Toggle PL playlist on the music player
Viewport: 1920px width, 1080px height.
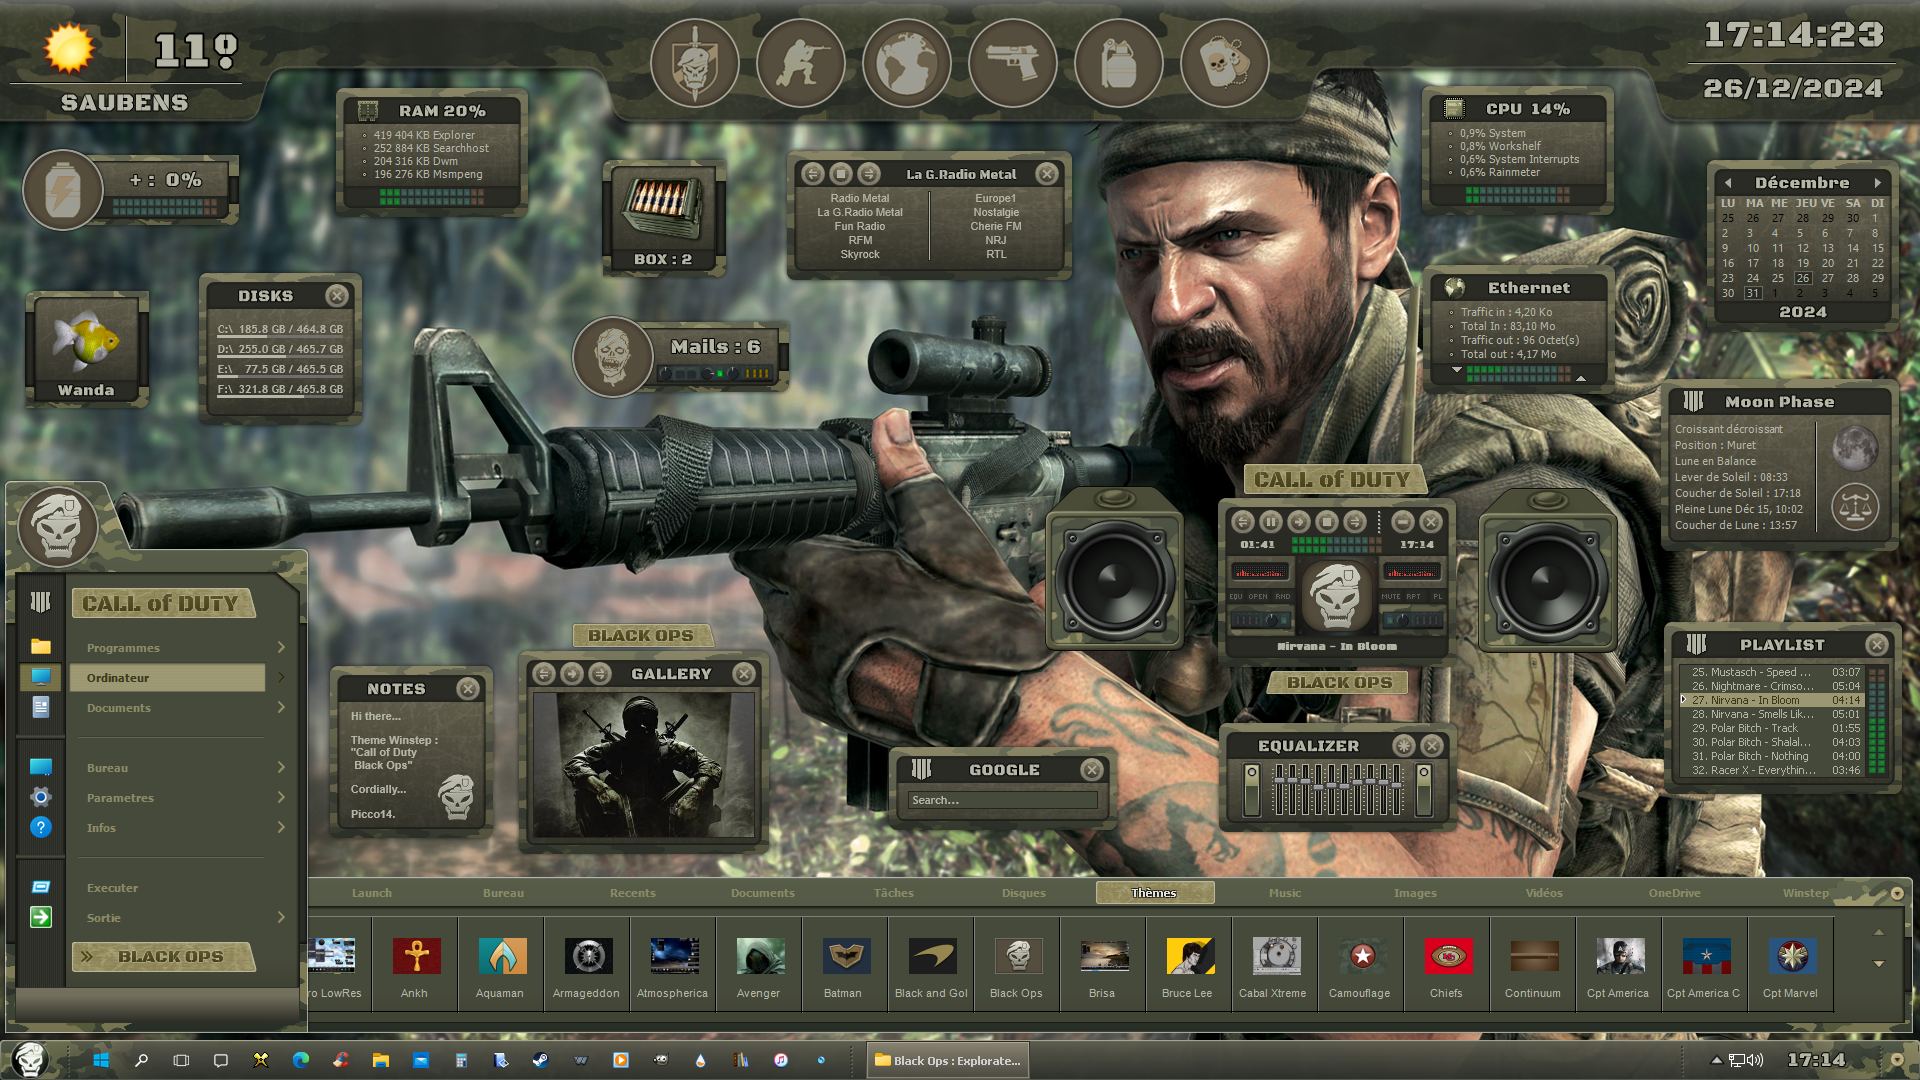(1438, 596)
